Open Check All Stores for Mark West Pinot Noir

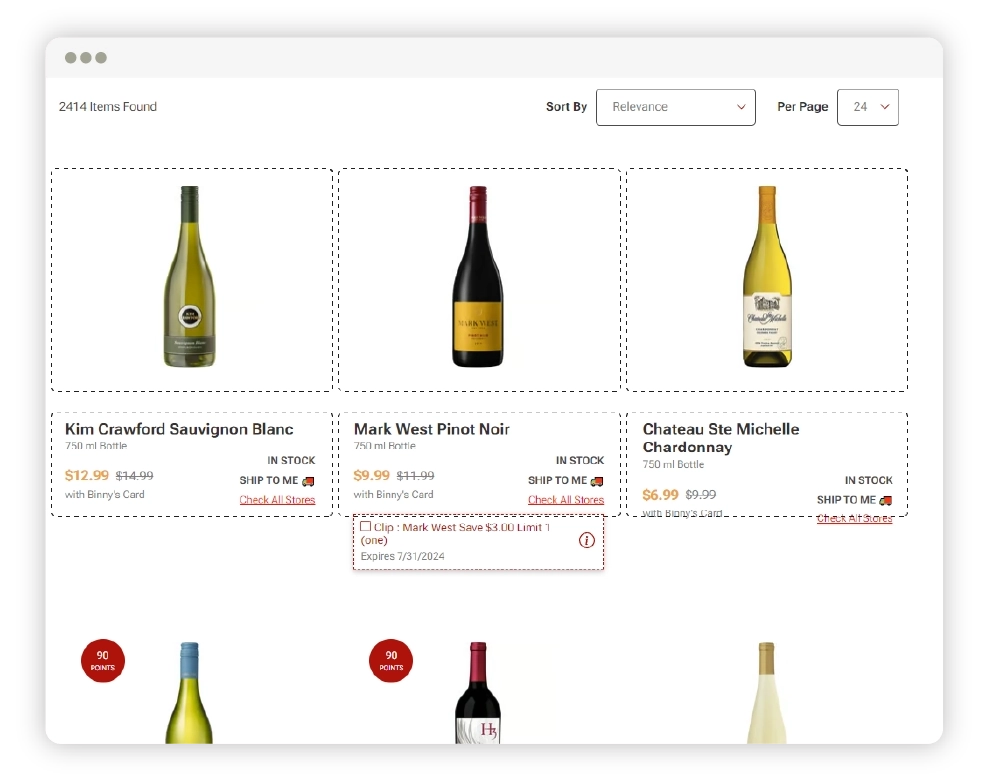[566, 500]
